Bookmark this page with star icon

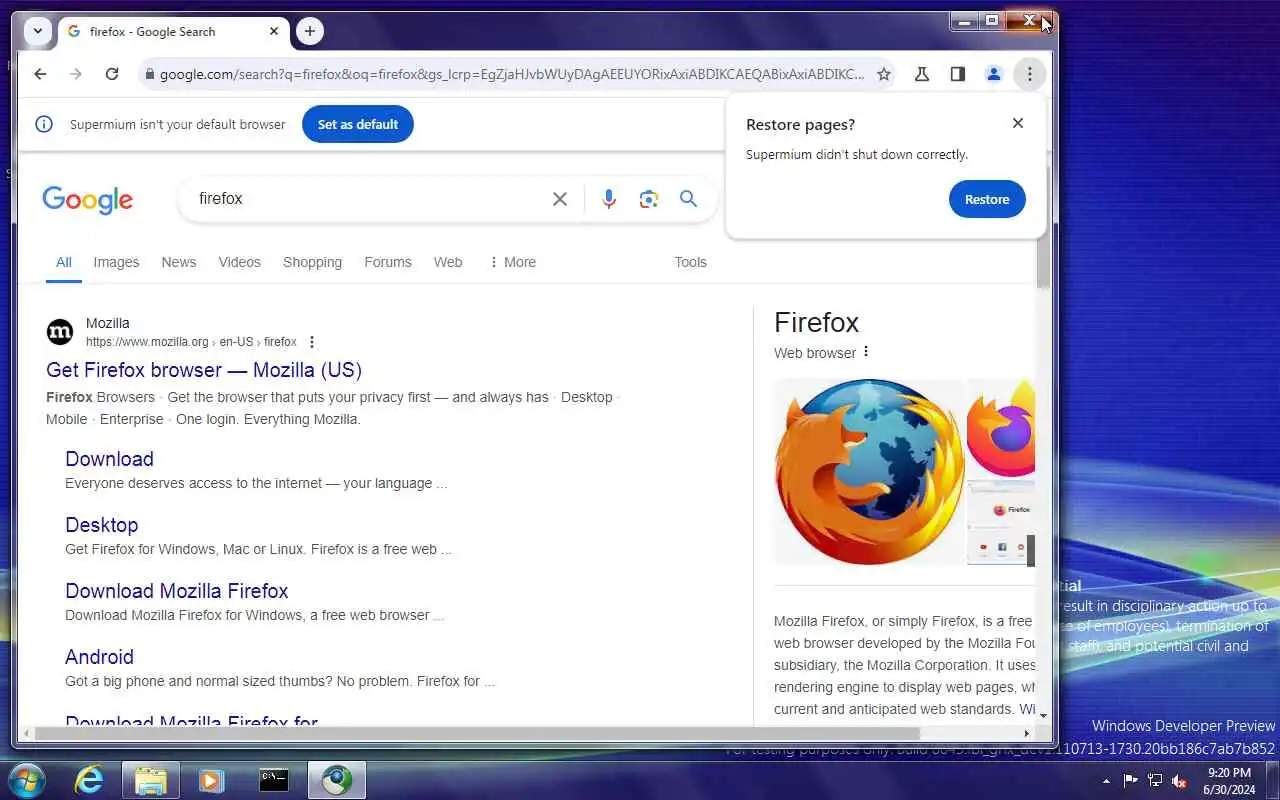tap(884, 74)
